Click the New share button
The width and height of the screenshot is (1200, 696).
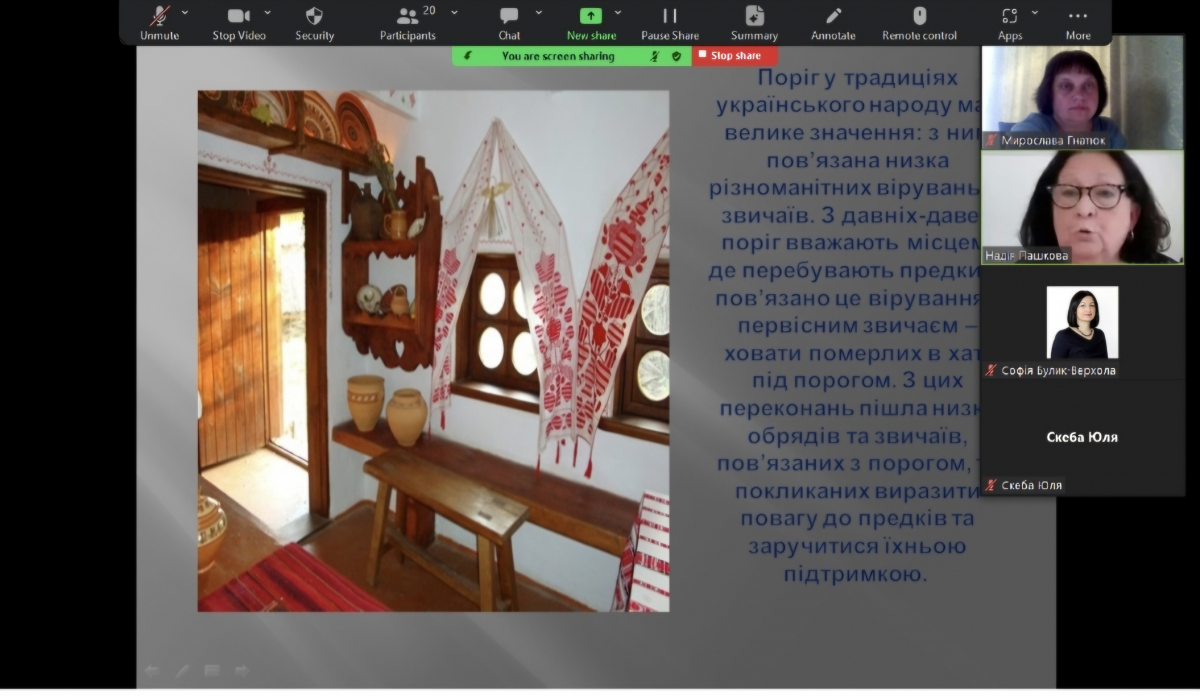[591, 22]
